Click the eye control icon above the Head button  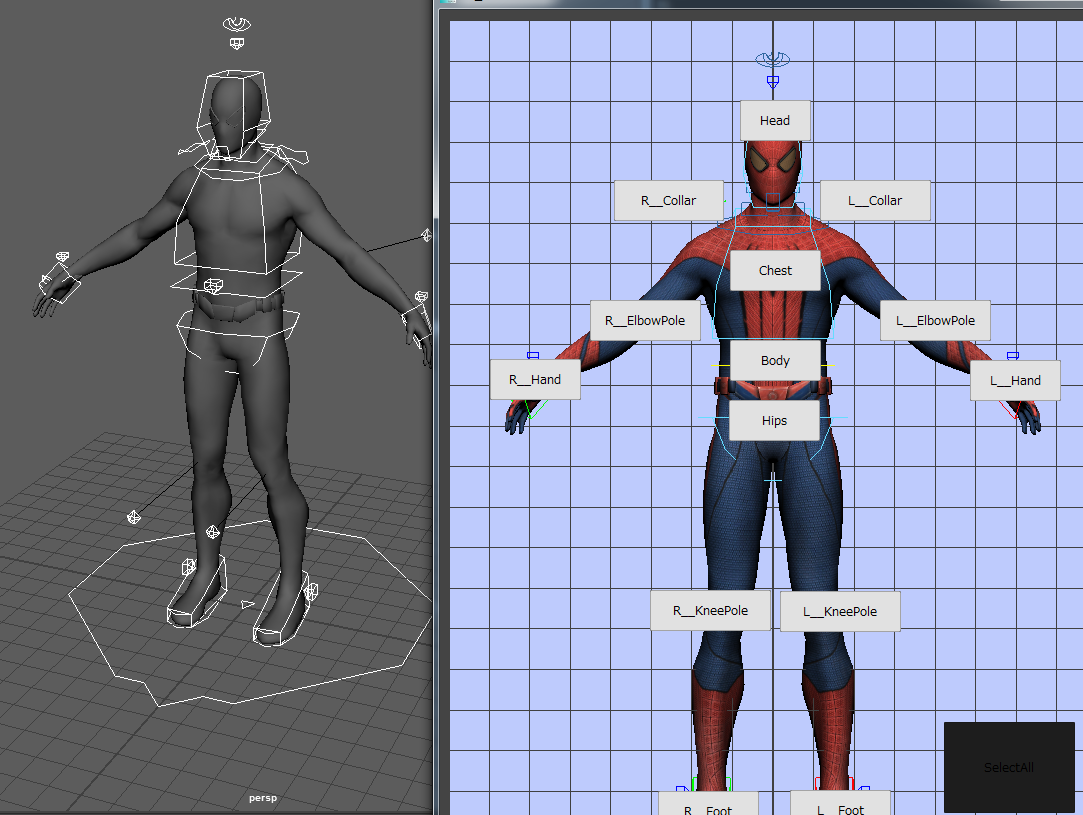773,59
